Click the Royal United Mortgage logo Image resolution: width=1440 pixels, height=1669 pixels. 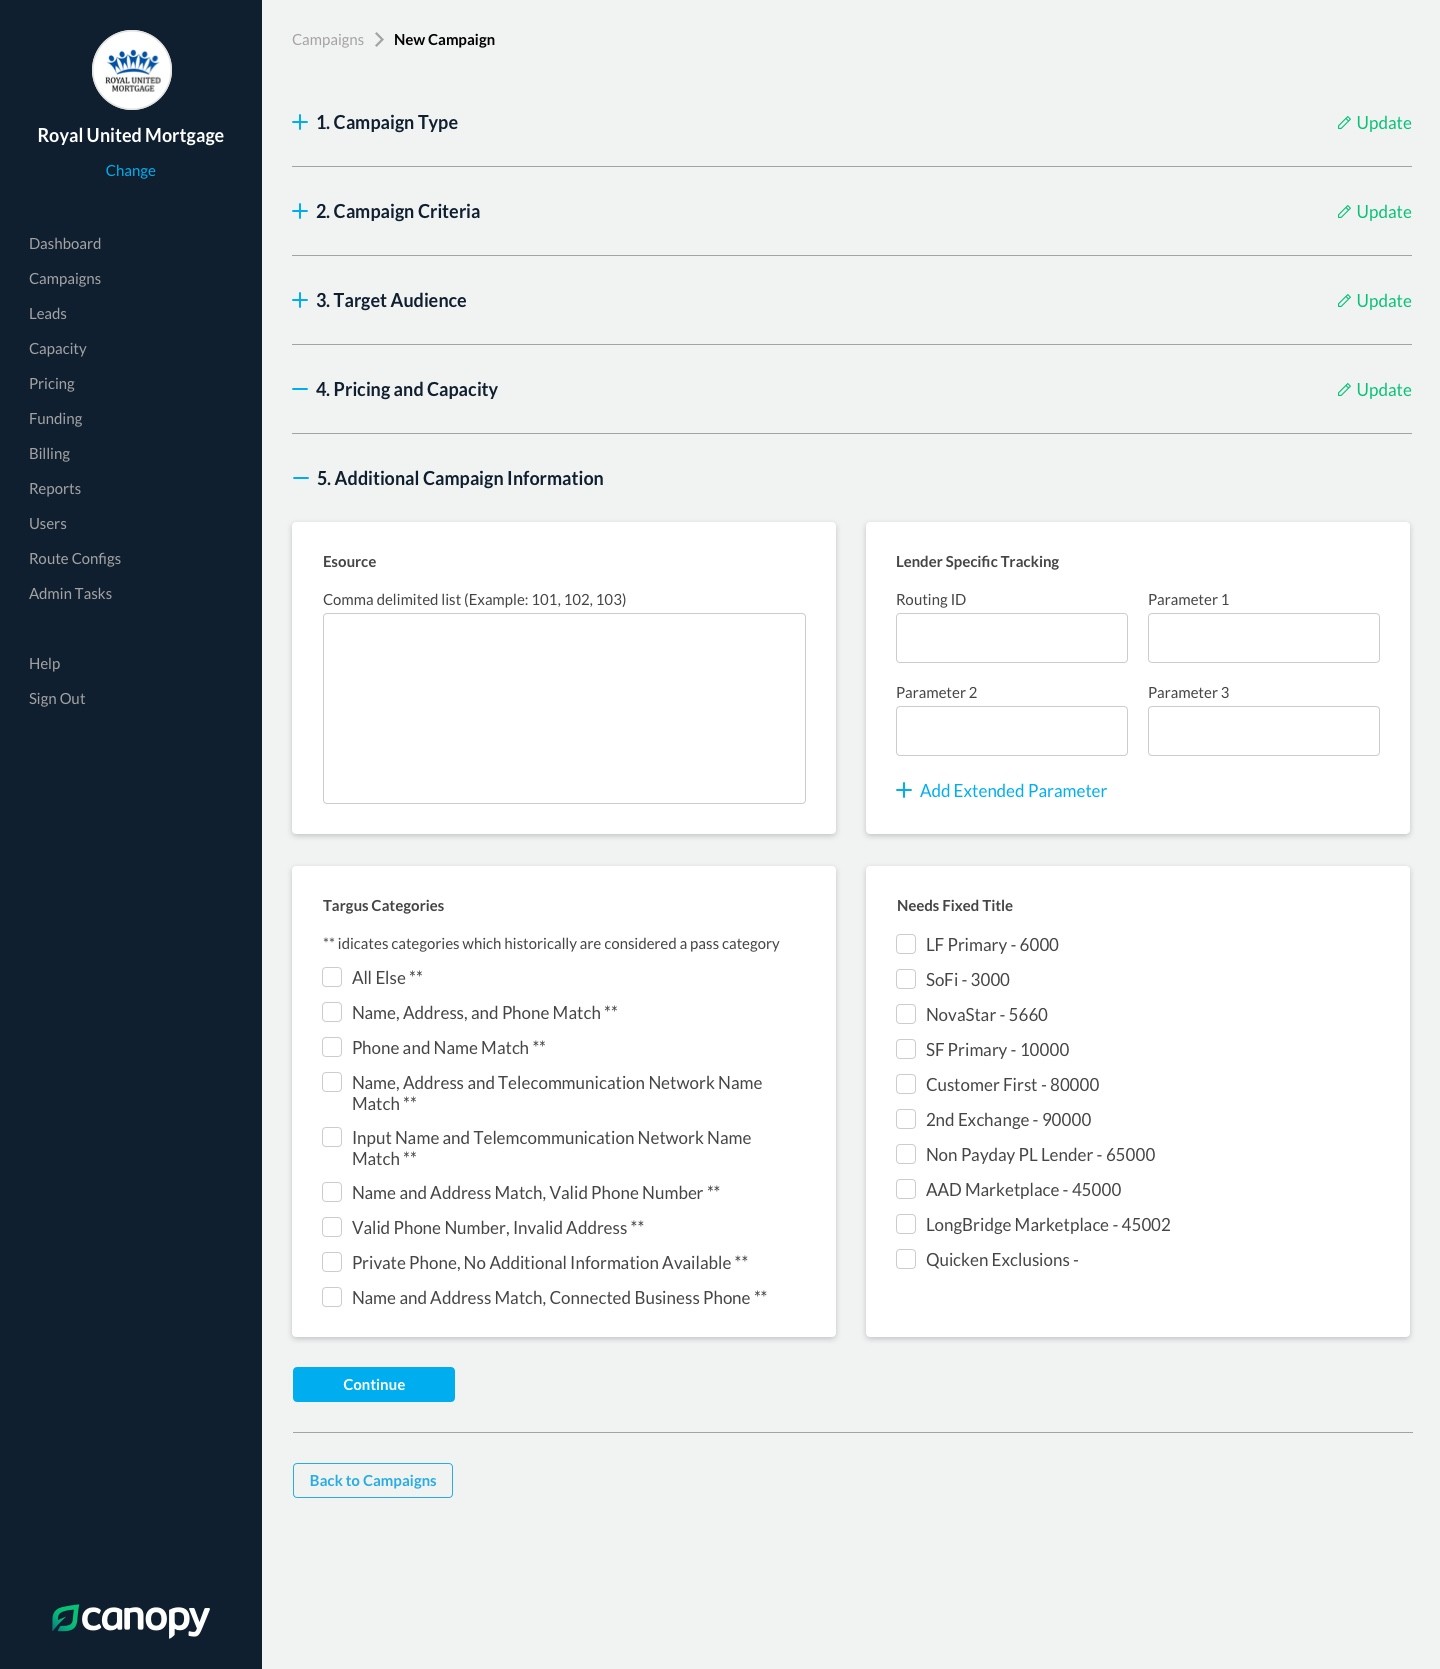pos(132,70)
